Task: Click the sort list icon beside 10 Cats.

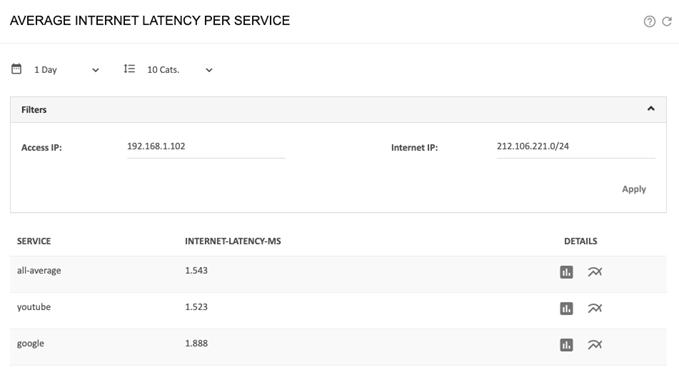Action: click(x=129, y=69)
